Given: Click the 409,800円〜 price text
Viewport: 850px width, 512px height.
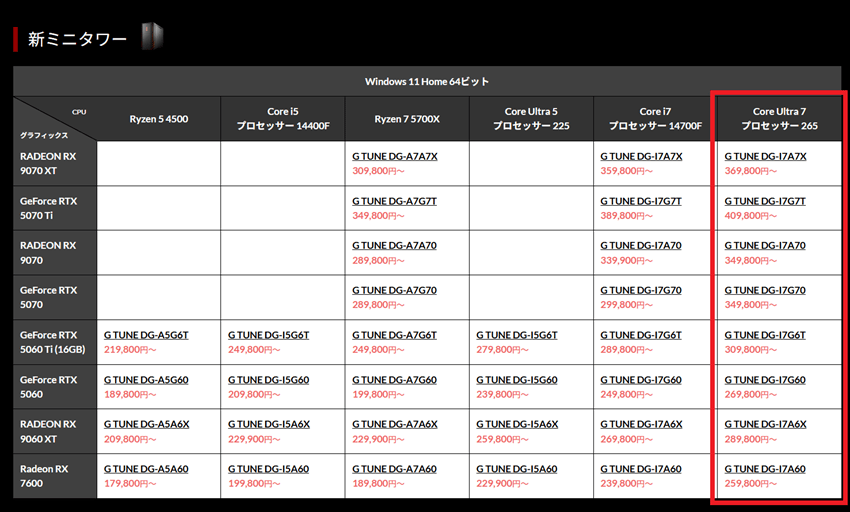Looking at the screenshot, I should pyautogui.click(x=751, y=216).
